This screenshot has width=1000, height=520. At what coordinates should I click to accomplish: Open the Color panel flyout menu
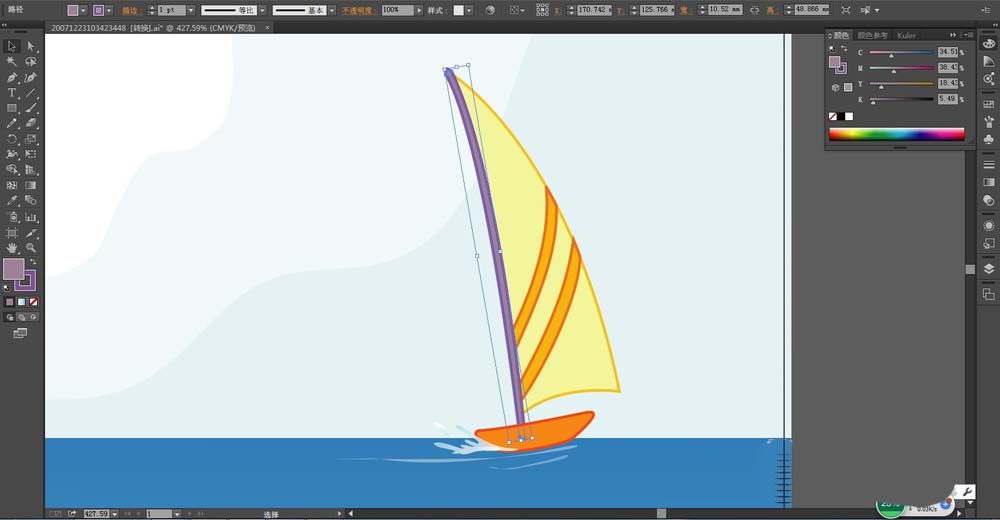click(968, 35)
